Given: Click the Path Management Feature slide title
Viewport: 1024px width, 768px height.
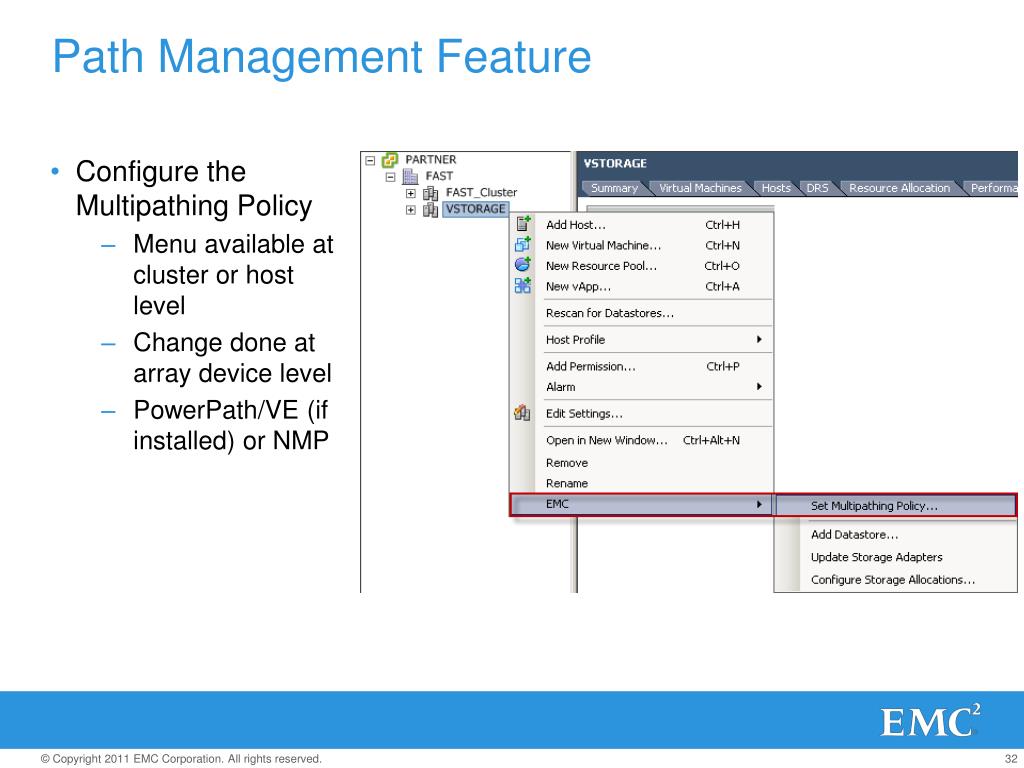Looking at the screenshot, I should pyautogui.click(x=321, y=56).
